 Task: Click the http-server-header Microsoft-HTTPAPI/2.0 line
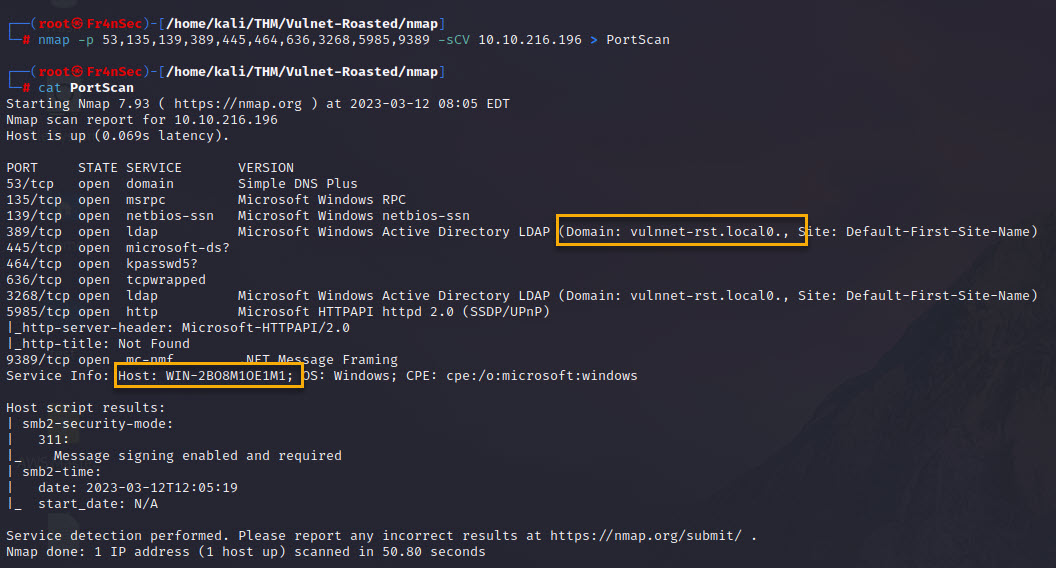178,328
